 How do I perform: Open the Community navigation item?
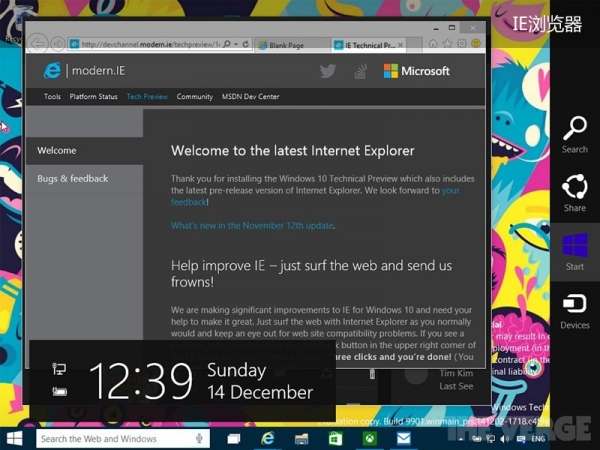pos(194,96)
